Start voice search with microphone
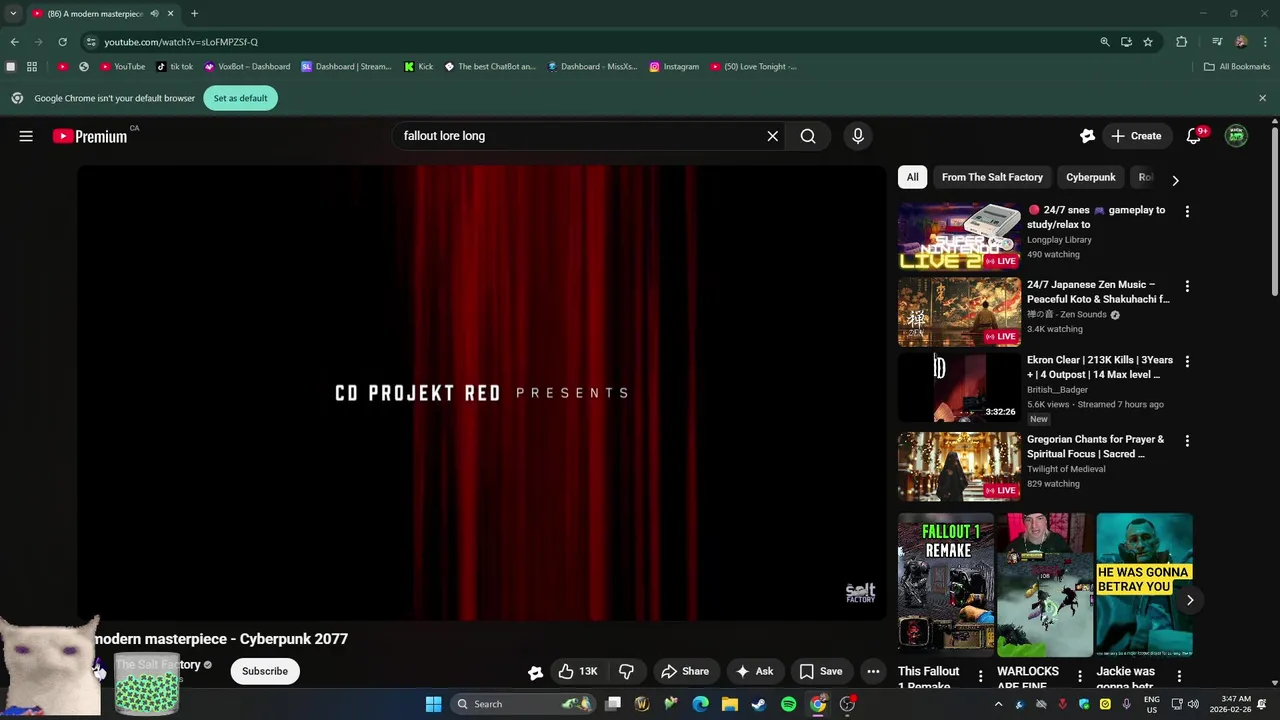Screen dimensions: 1280x720 (857, 136)
